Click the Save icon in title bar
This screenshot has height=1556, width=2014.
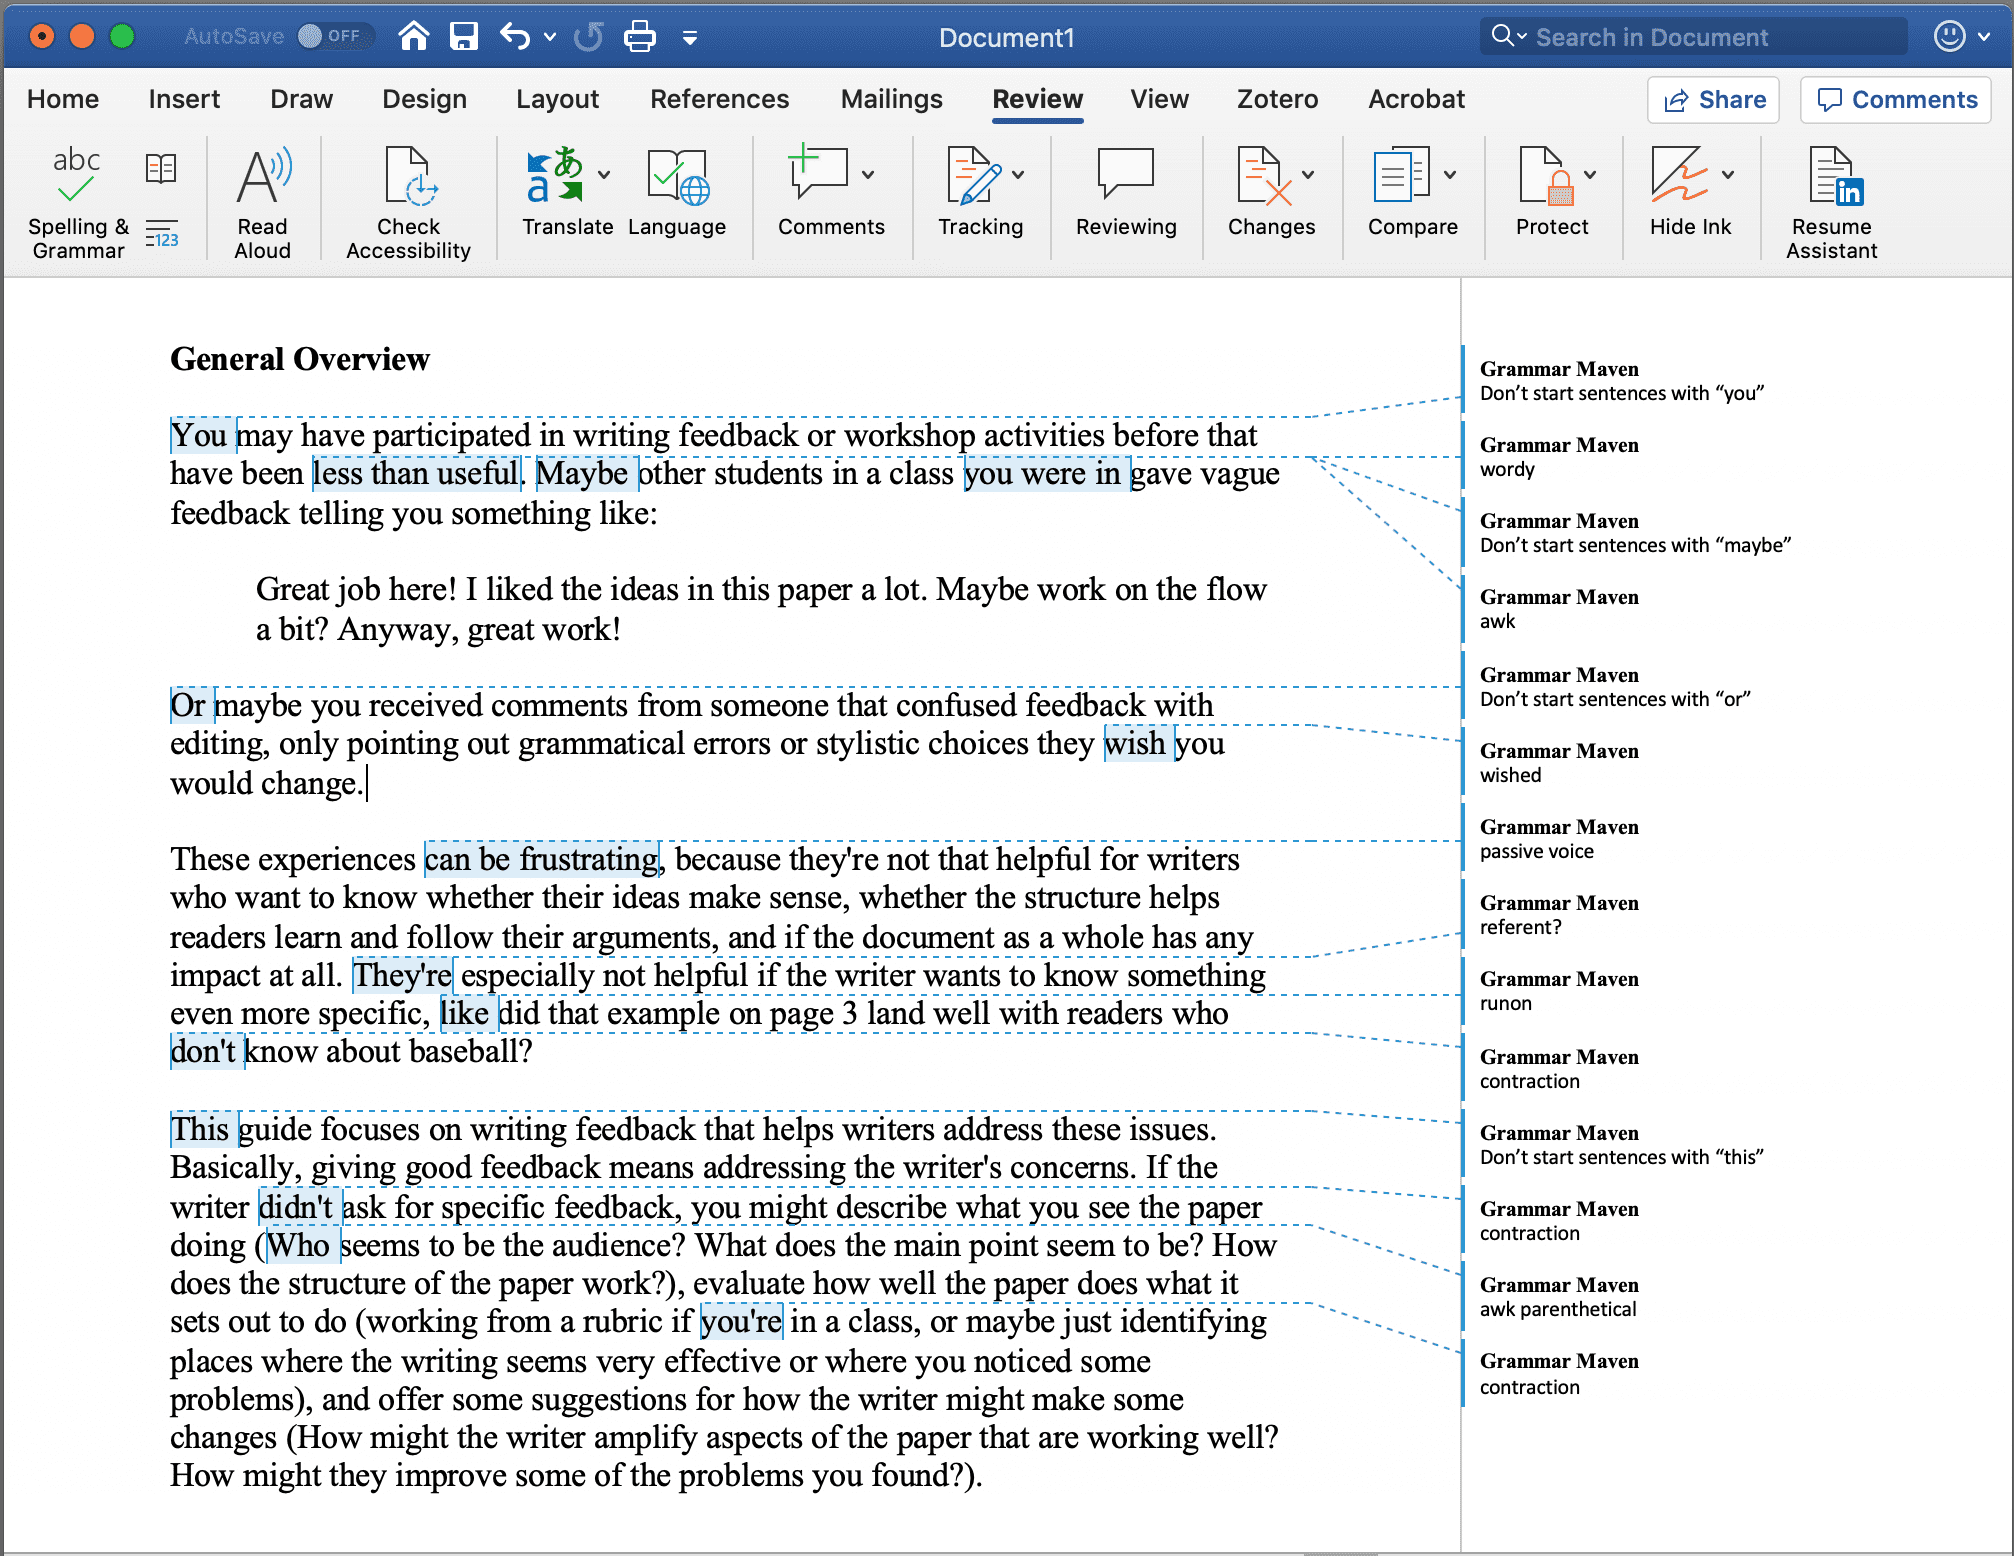[464, 37]
